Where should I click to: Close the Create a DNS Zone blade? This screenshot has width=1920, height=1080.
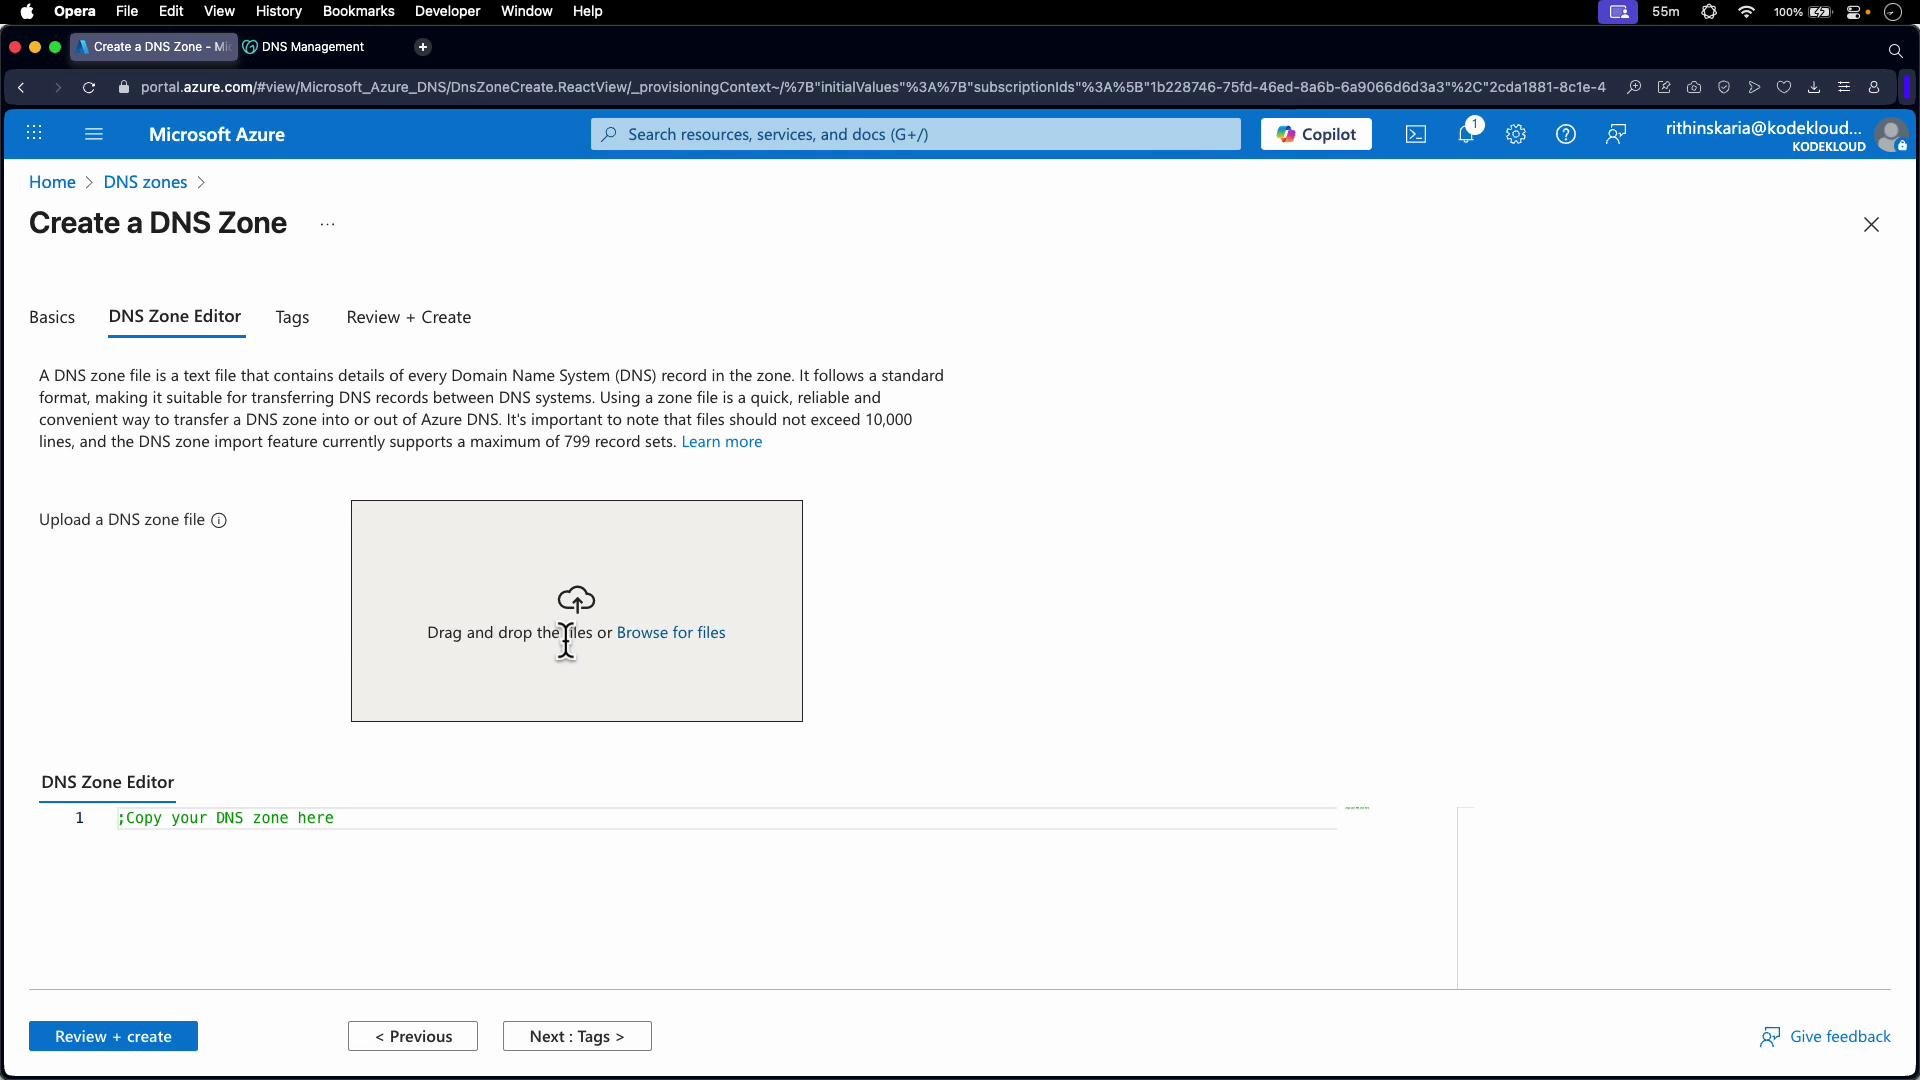[1872, 225]
